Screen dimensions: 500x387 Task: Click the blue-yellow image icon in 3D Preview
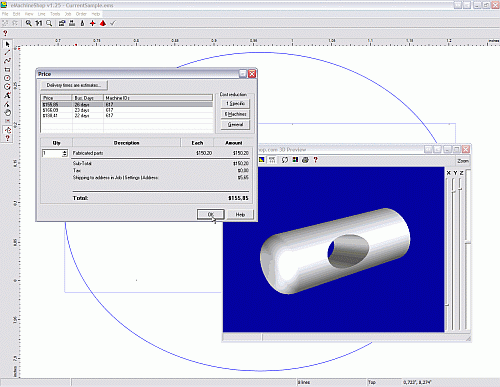(x=262, y=160)
